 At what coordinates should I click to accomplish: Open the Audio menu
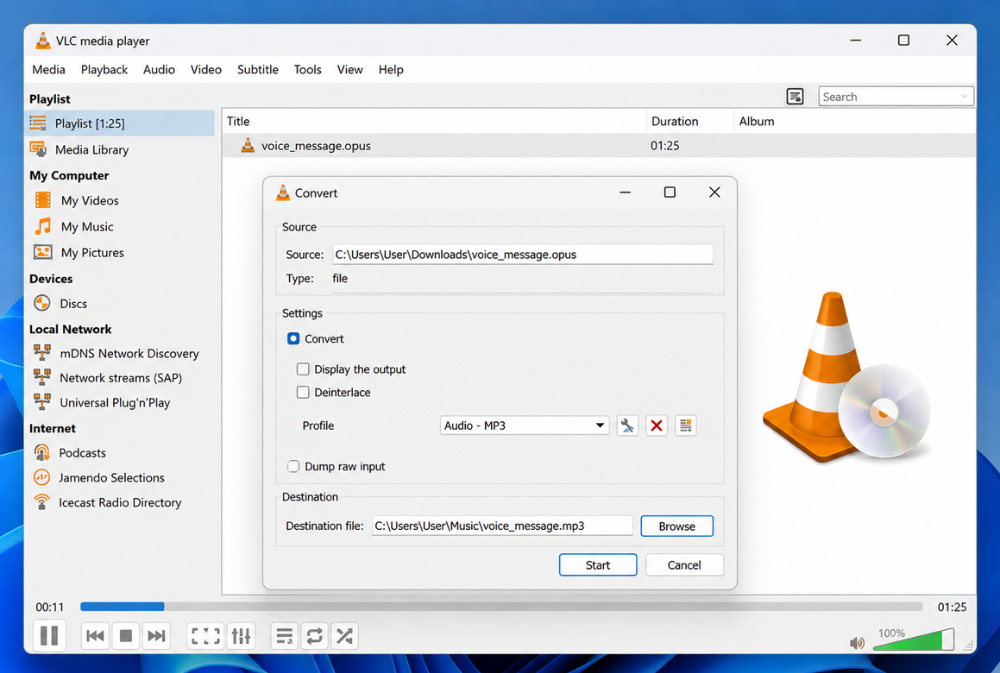pos(159,70)
